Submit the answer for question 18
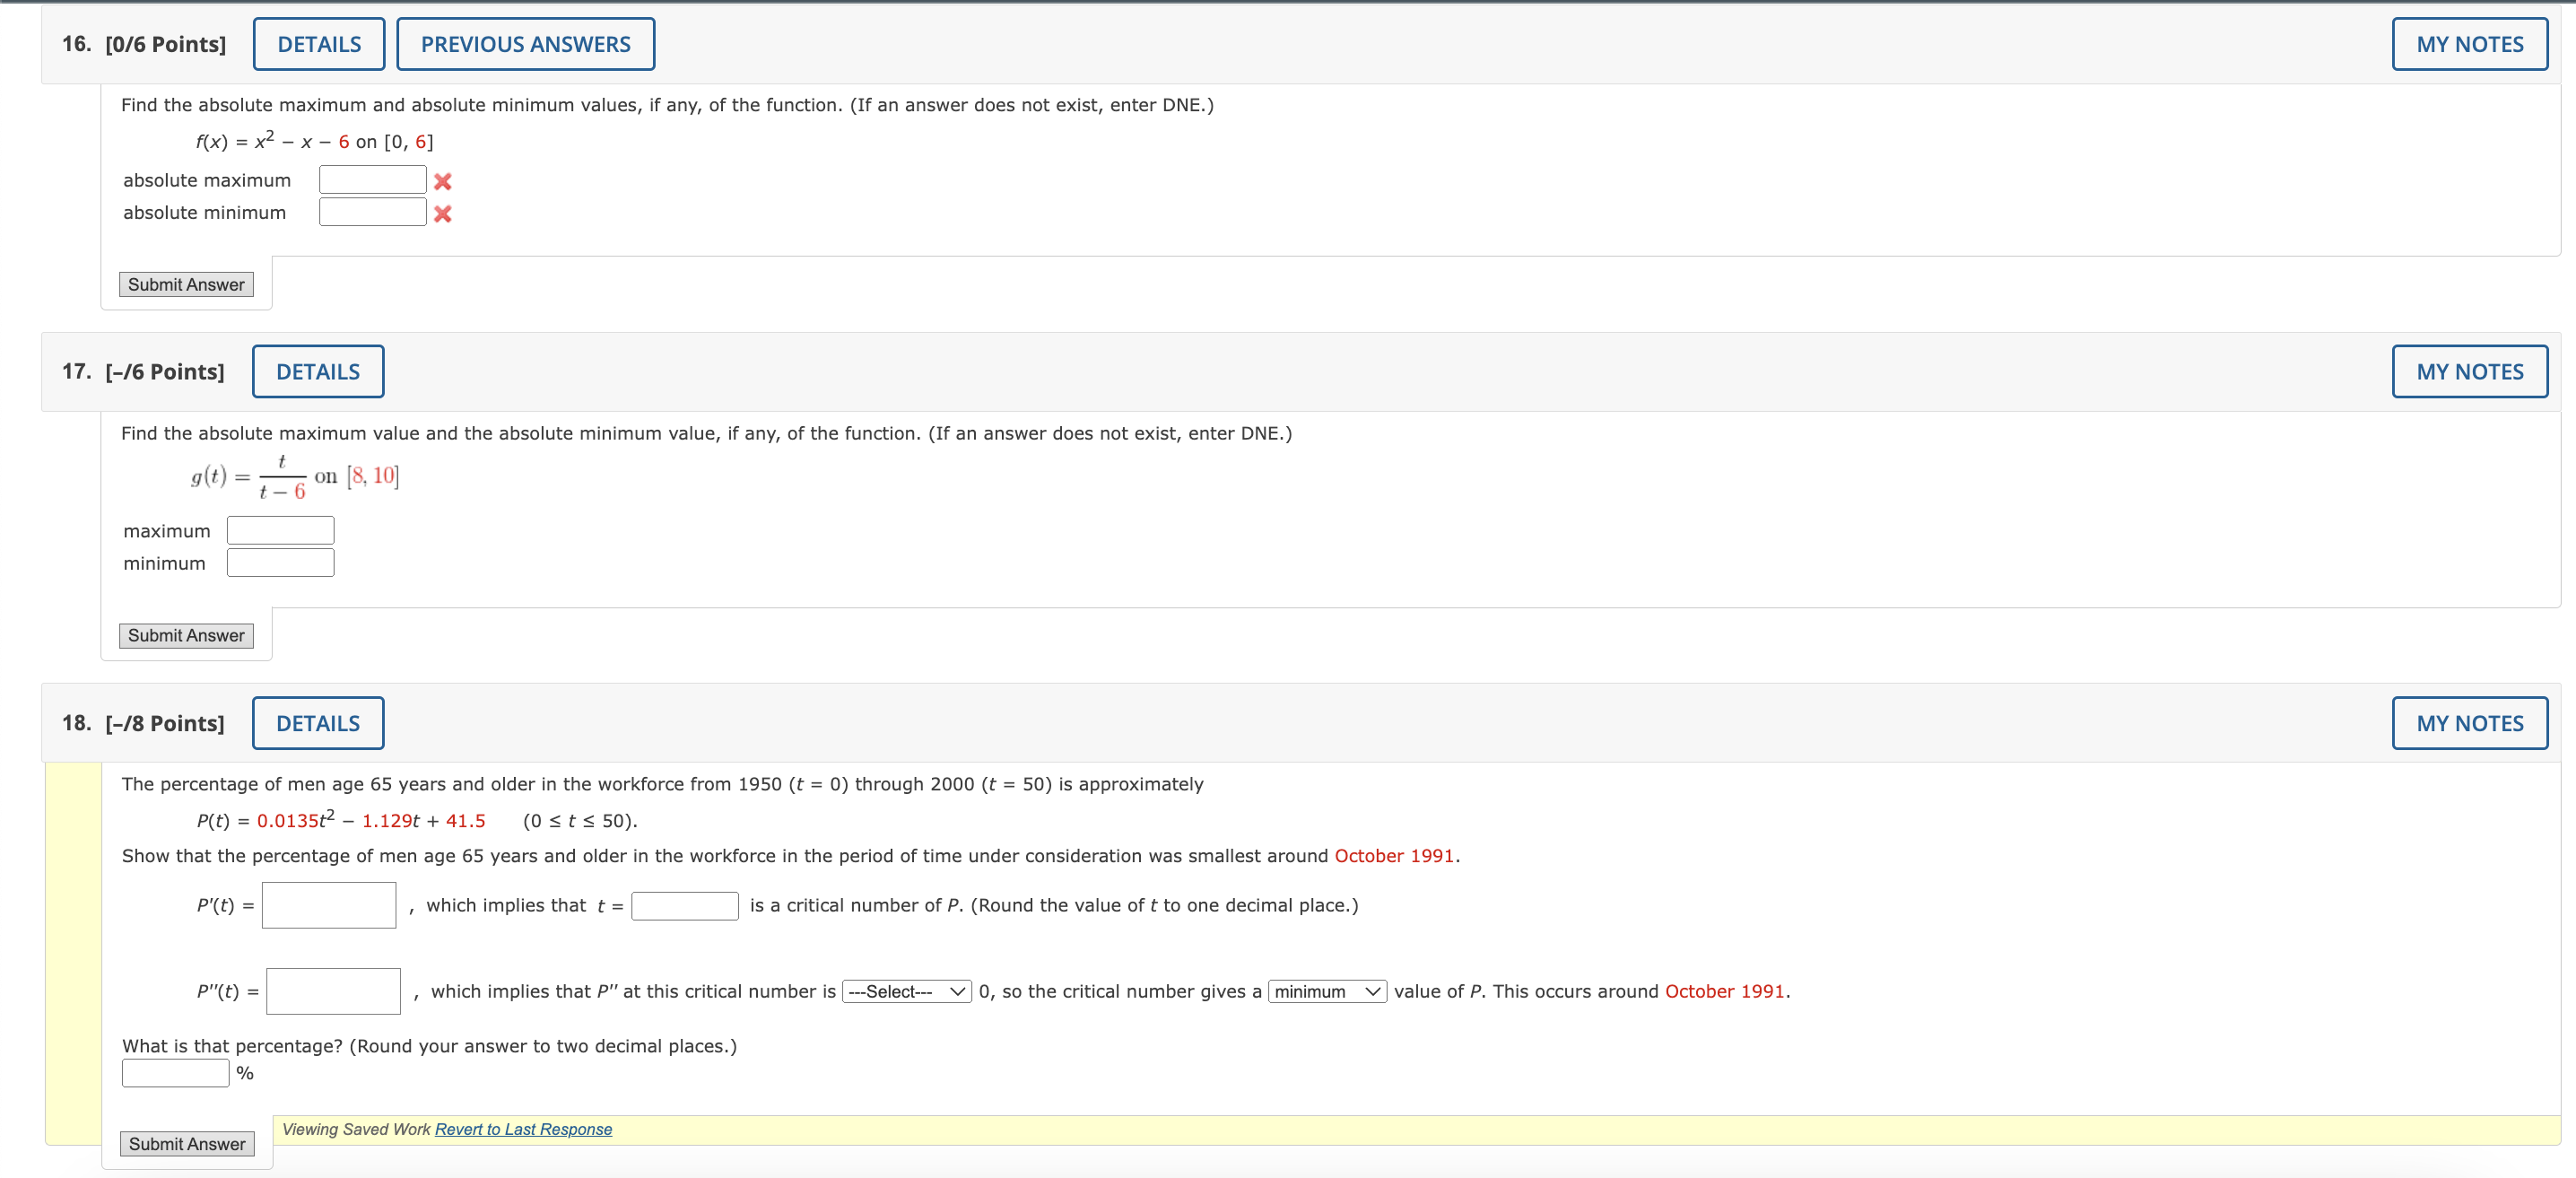 pyautogui.click(x=187, y=1143)
